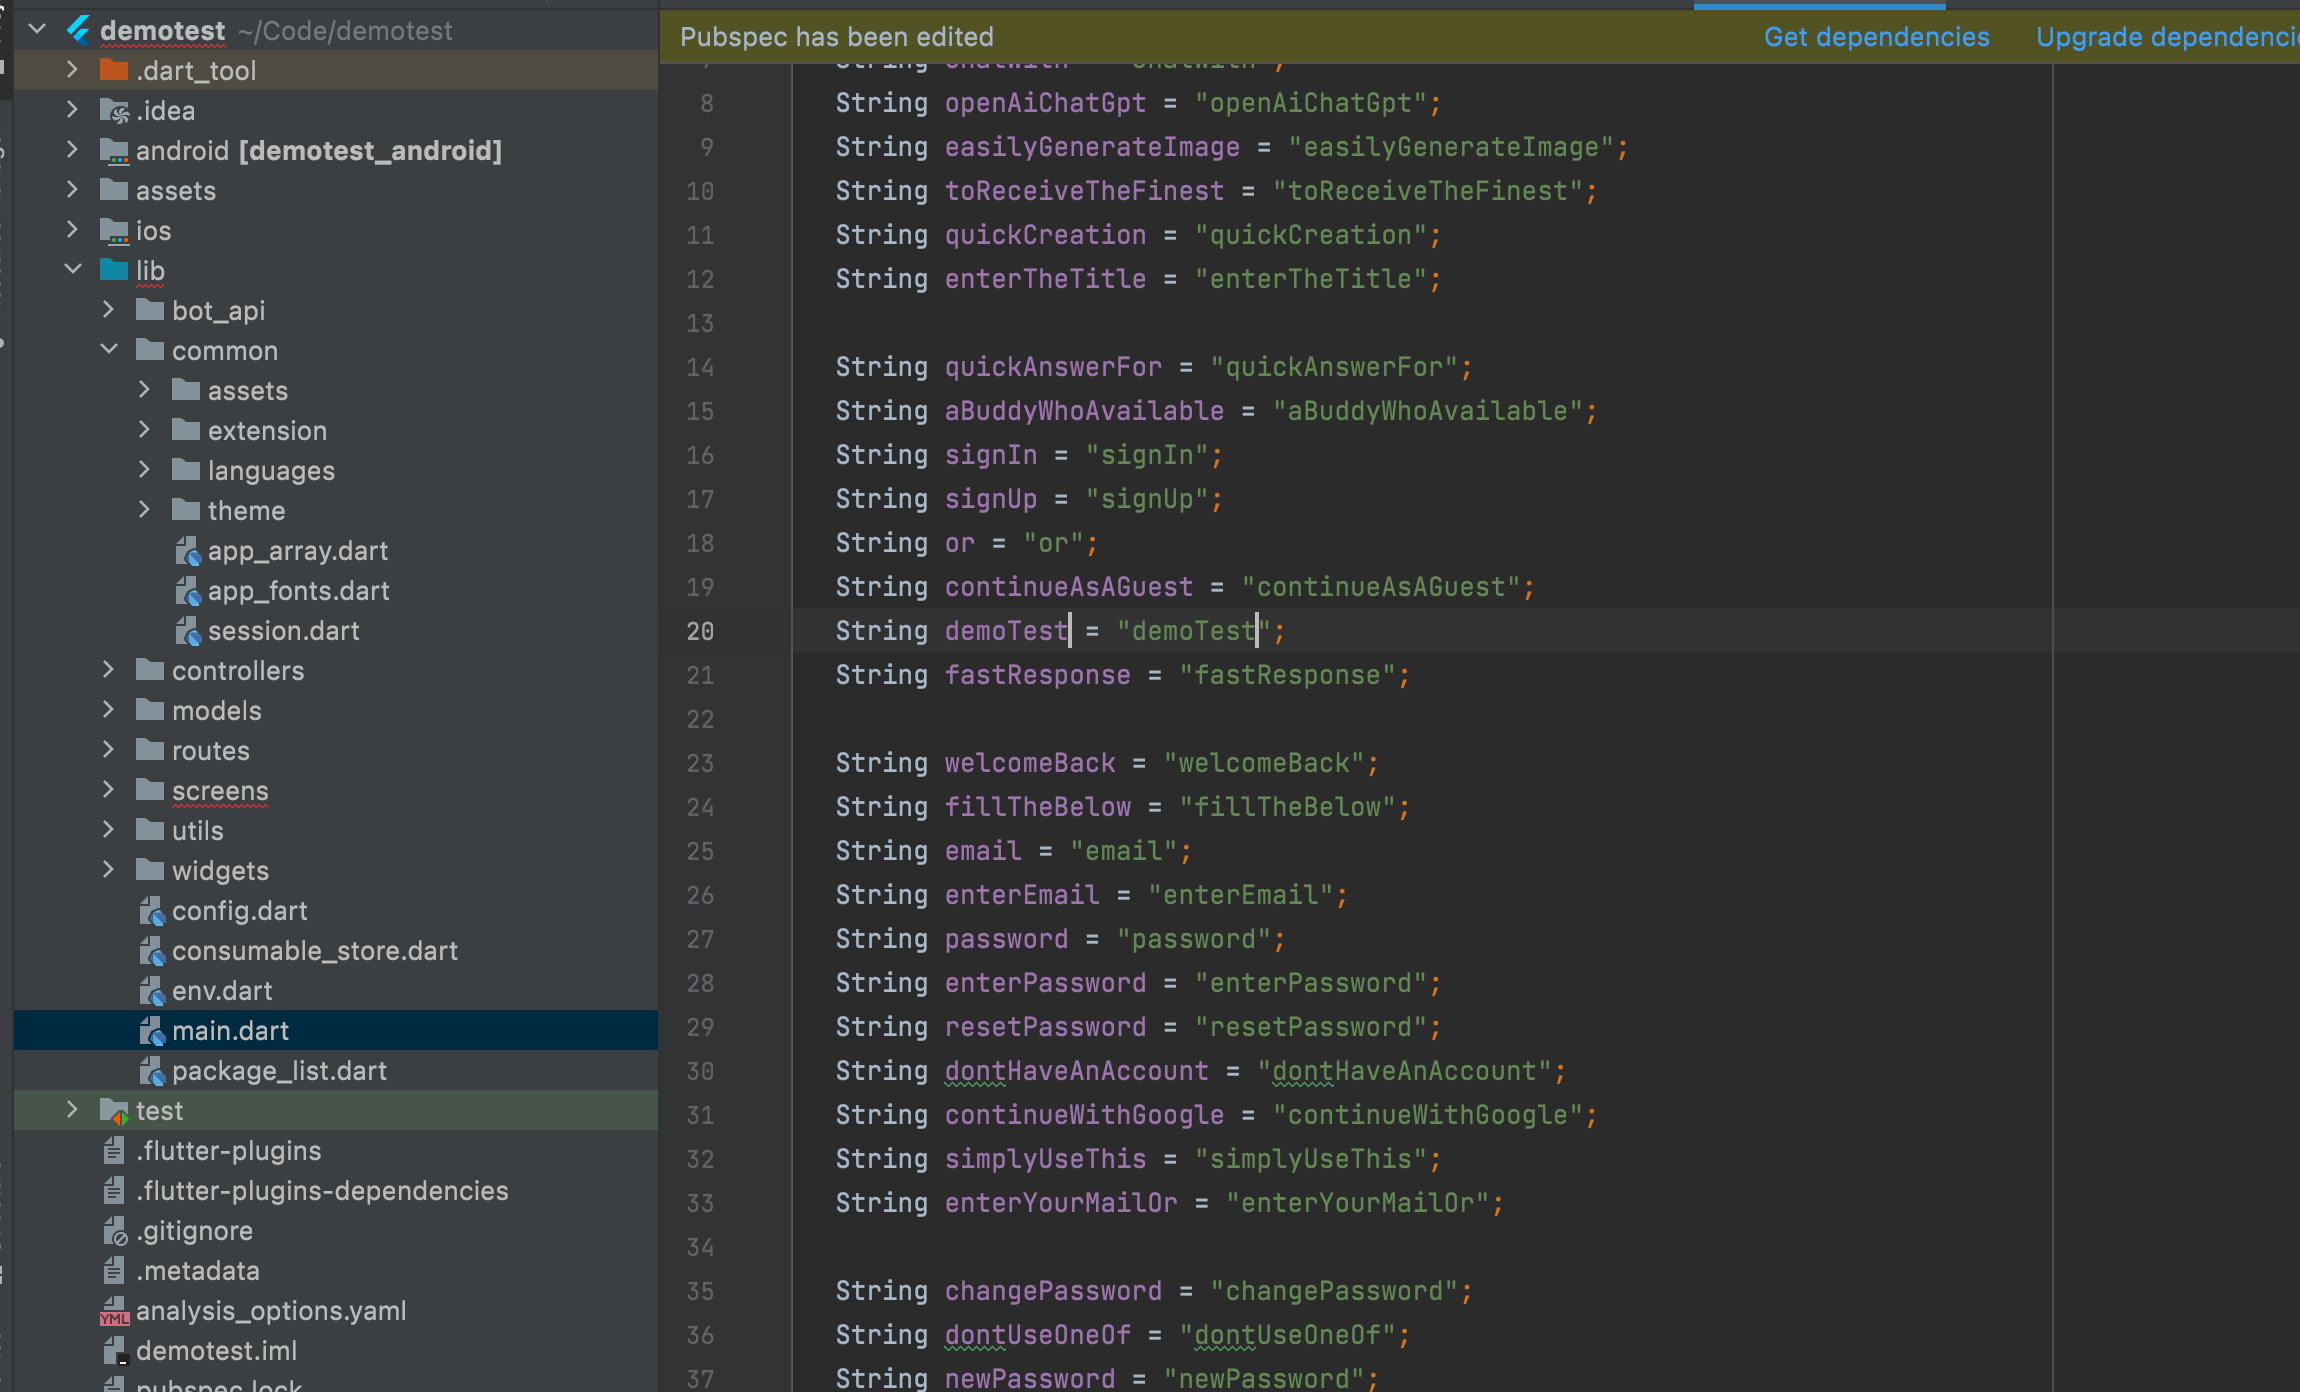Click the Get dependencies link
2300x1392 pixels.
pos(1876,36)
